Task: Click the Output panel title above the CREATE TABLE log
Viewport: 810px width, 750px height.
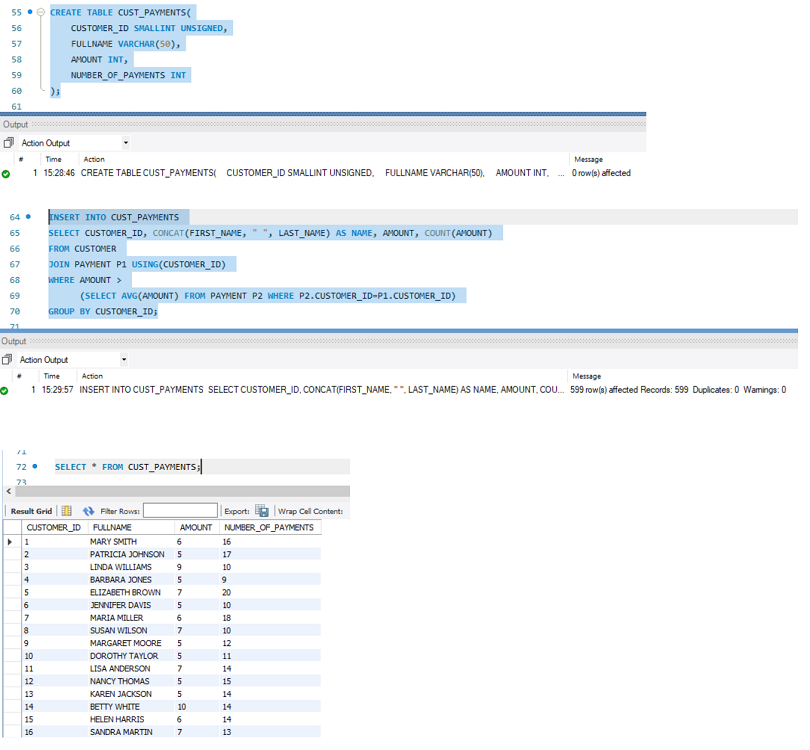Action: pyautogui.click(x=15, y=124)
